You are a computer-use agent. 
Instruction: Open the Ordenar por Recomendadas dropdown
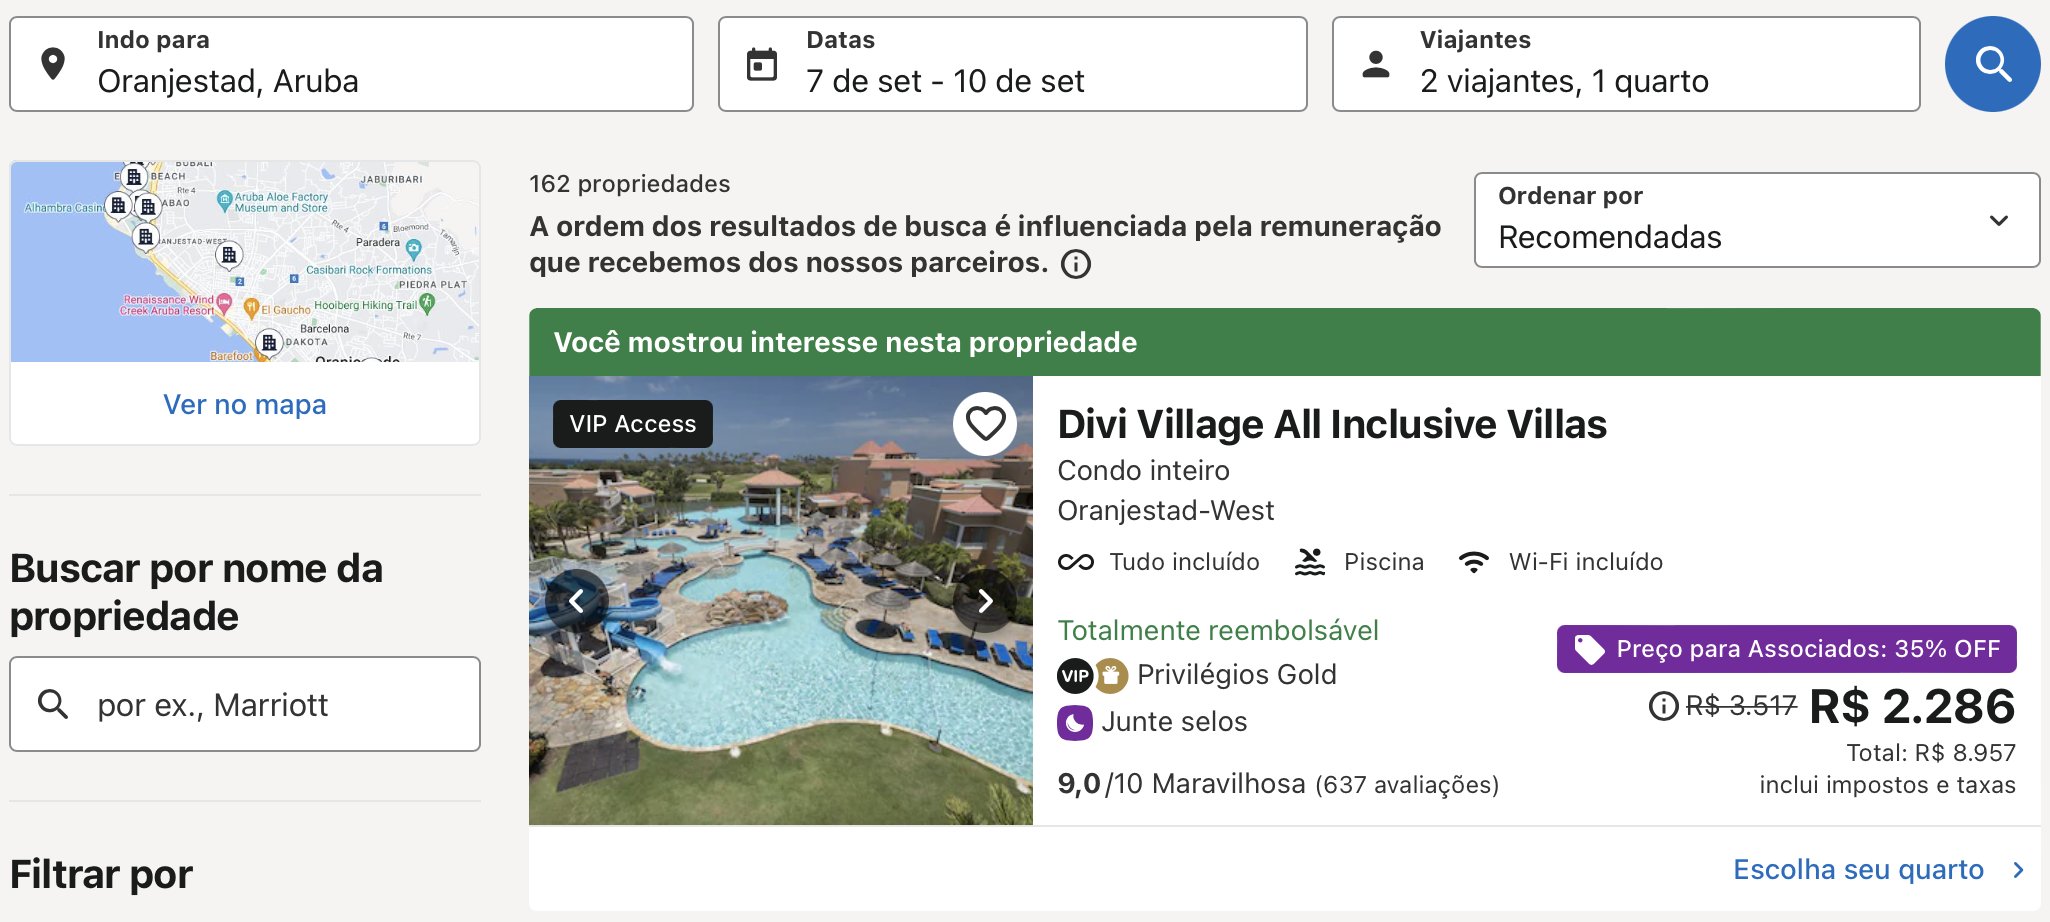pyautogui.click(x=1756, y=220)
